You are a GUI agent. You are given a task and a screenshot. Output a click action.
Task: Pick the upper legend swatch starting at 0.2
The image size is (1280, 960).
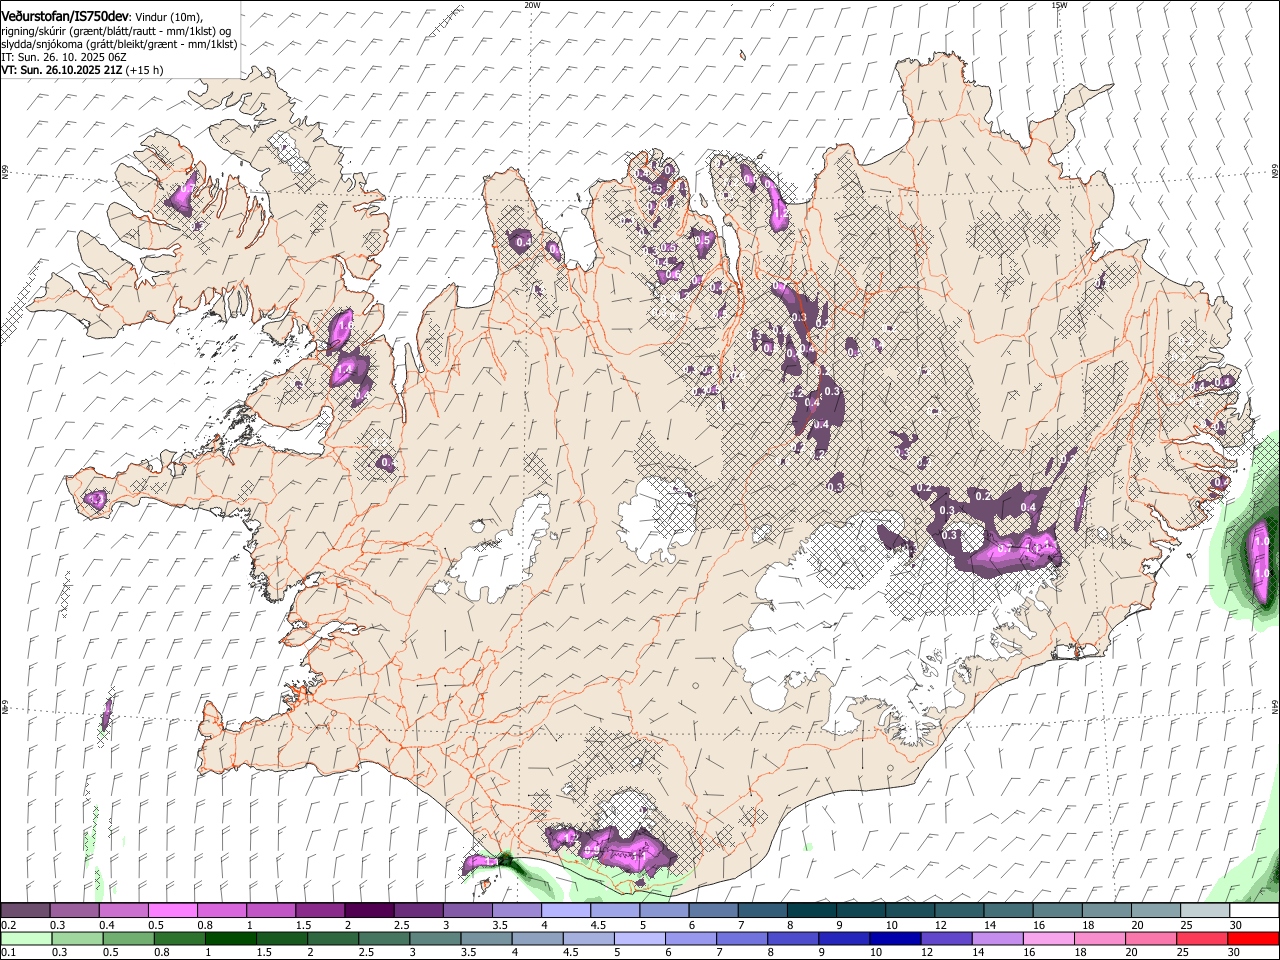point(26,910)
